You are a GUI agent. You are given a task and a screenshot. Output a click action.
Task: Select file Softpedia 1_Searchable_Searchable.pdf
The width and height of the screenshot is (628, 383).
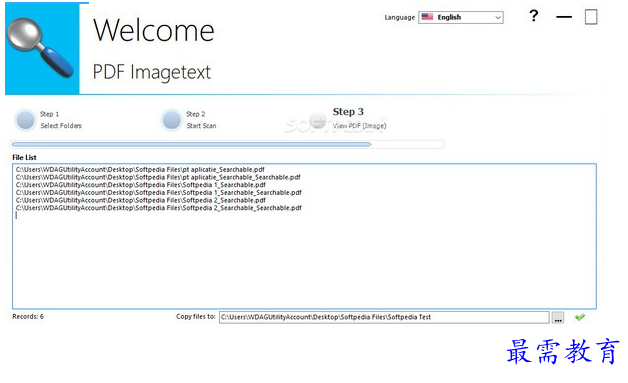[x=159, y=192]
